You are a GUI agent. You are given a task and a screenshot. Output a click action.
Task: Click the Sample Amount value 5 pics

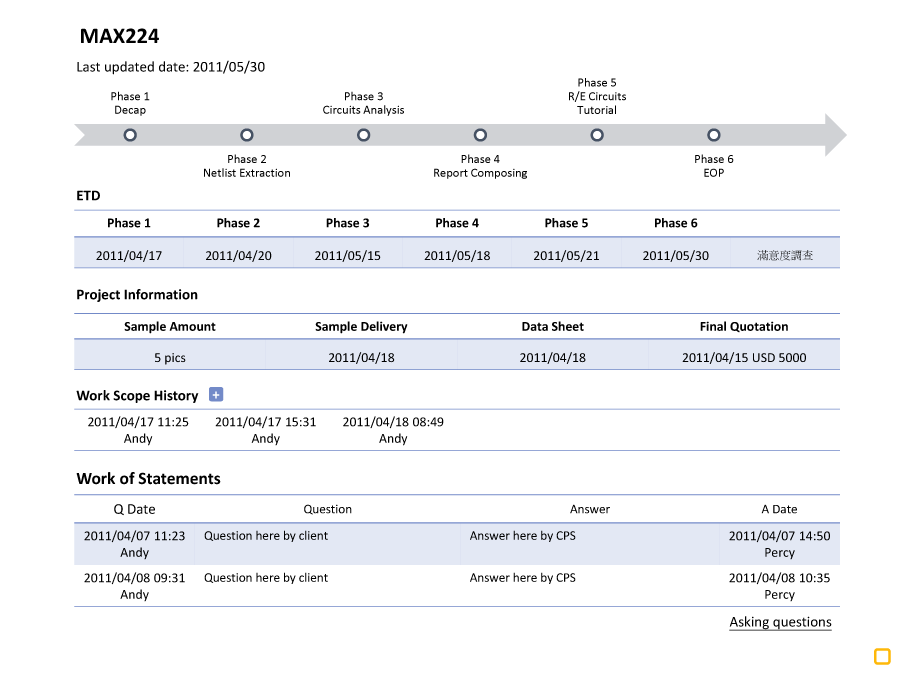pos(170,358)
